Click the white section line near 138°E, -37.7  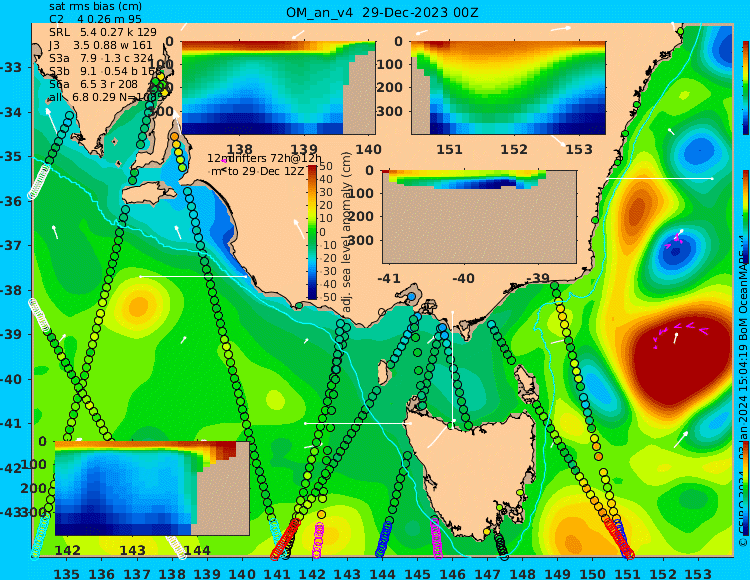(193, 276)
